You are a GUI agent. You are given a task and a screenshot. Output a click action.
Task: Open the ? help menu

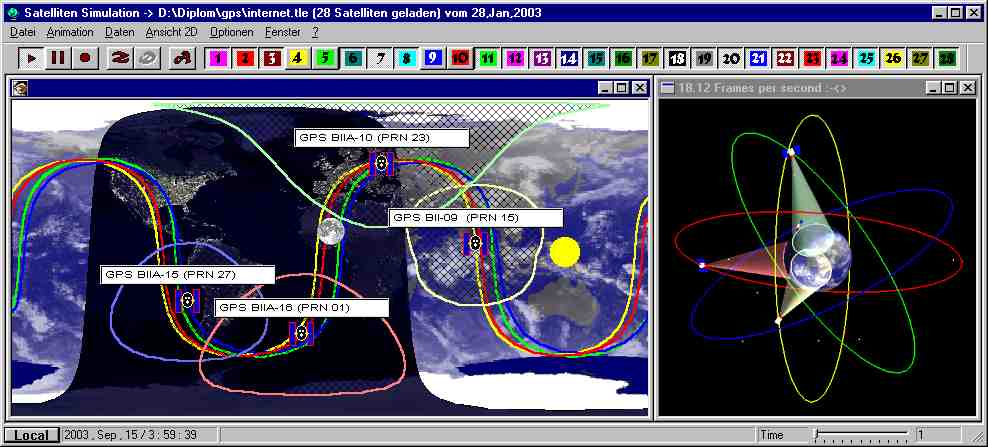pos(316,32)
